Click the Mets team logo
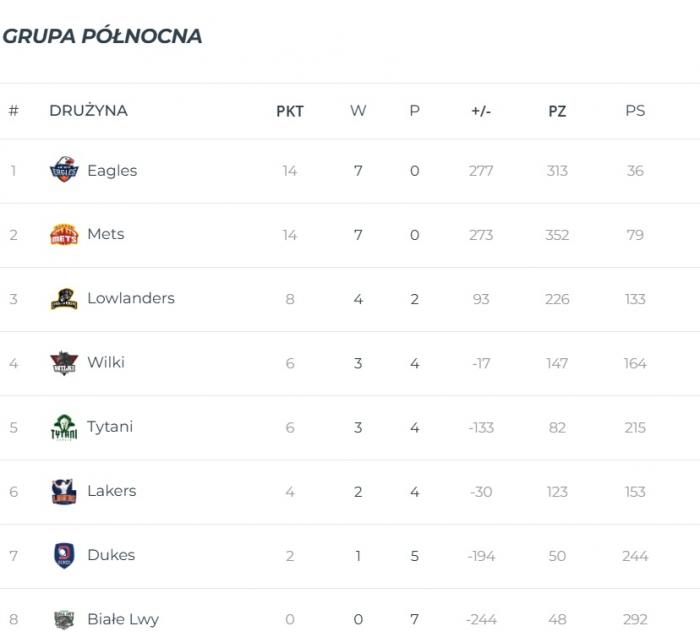 pyautogui.click(x=64, y=234)
